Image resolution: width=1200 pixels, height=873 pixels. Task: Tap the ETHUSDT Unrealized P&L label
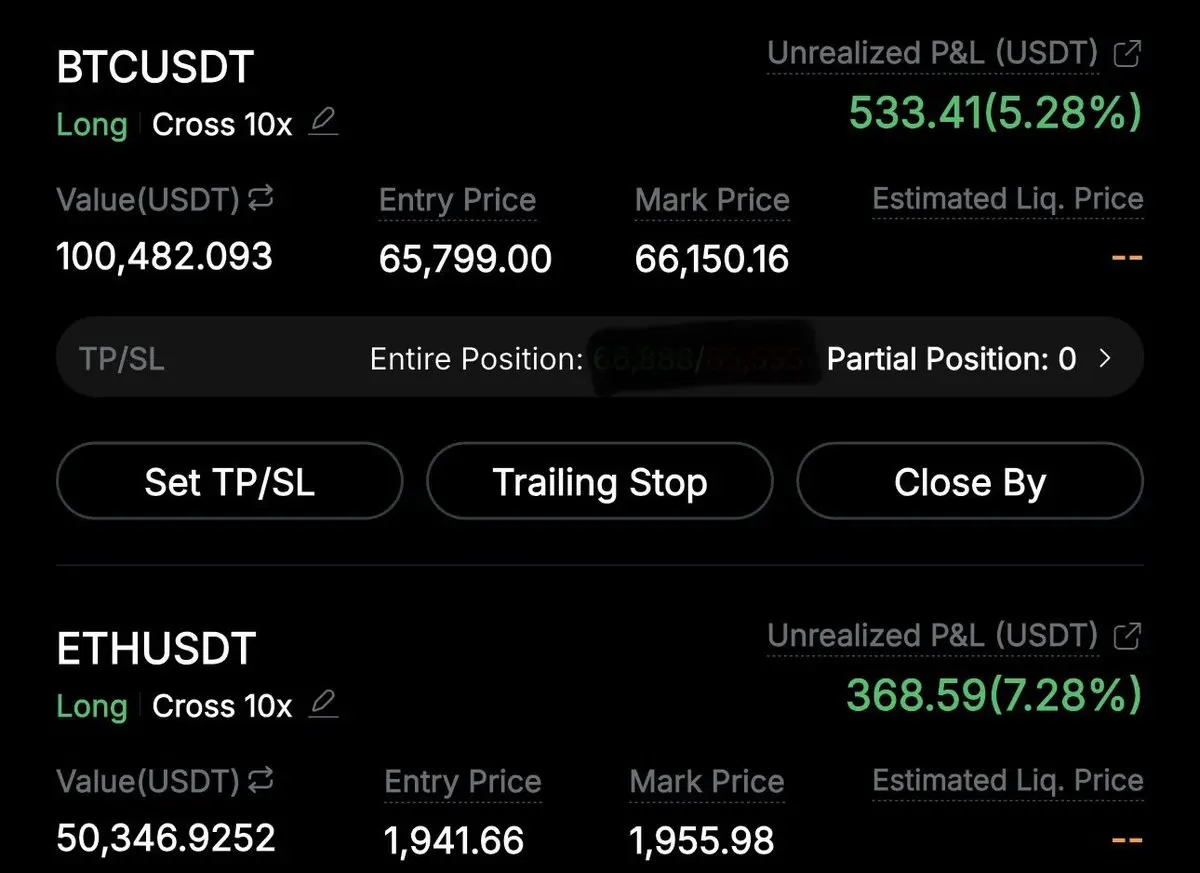[x=932, y=635]
